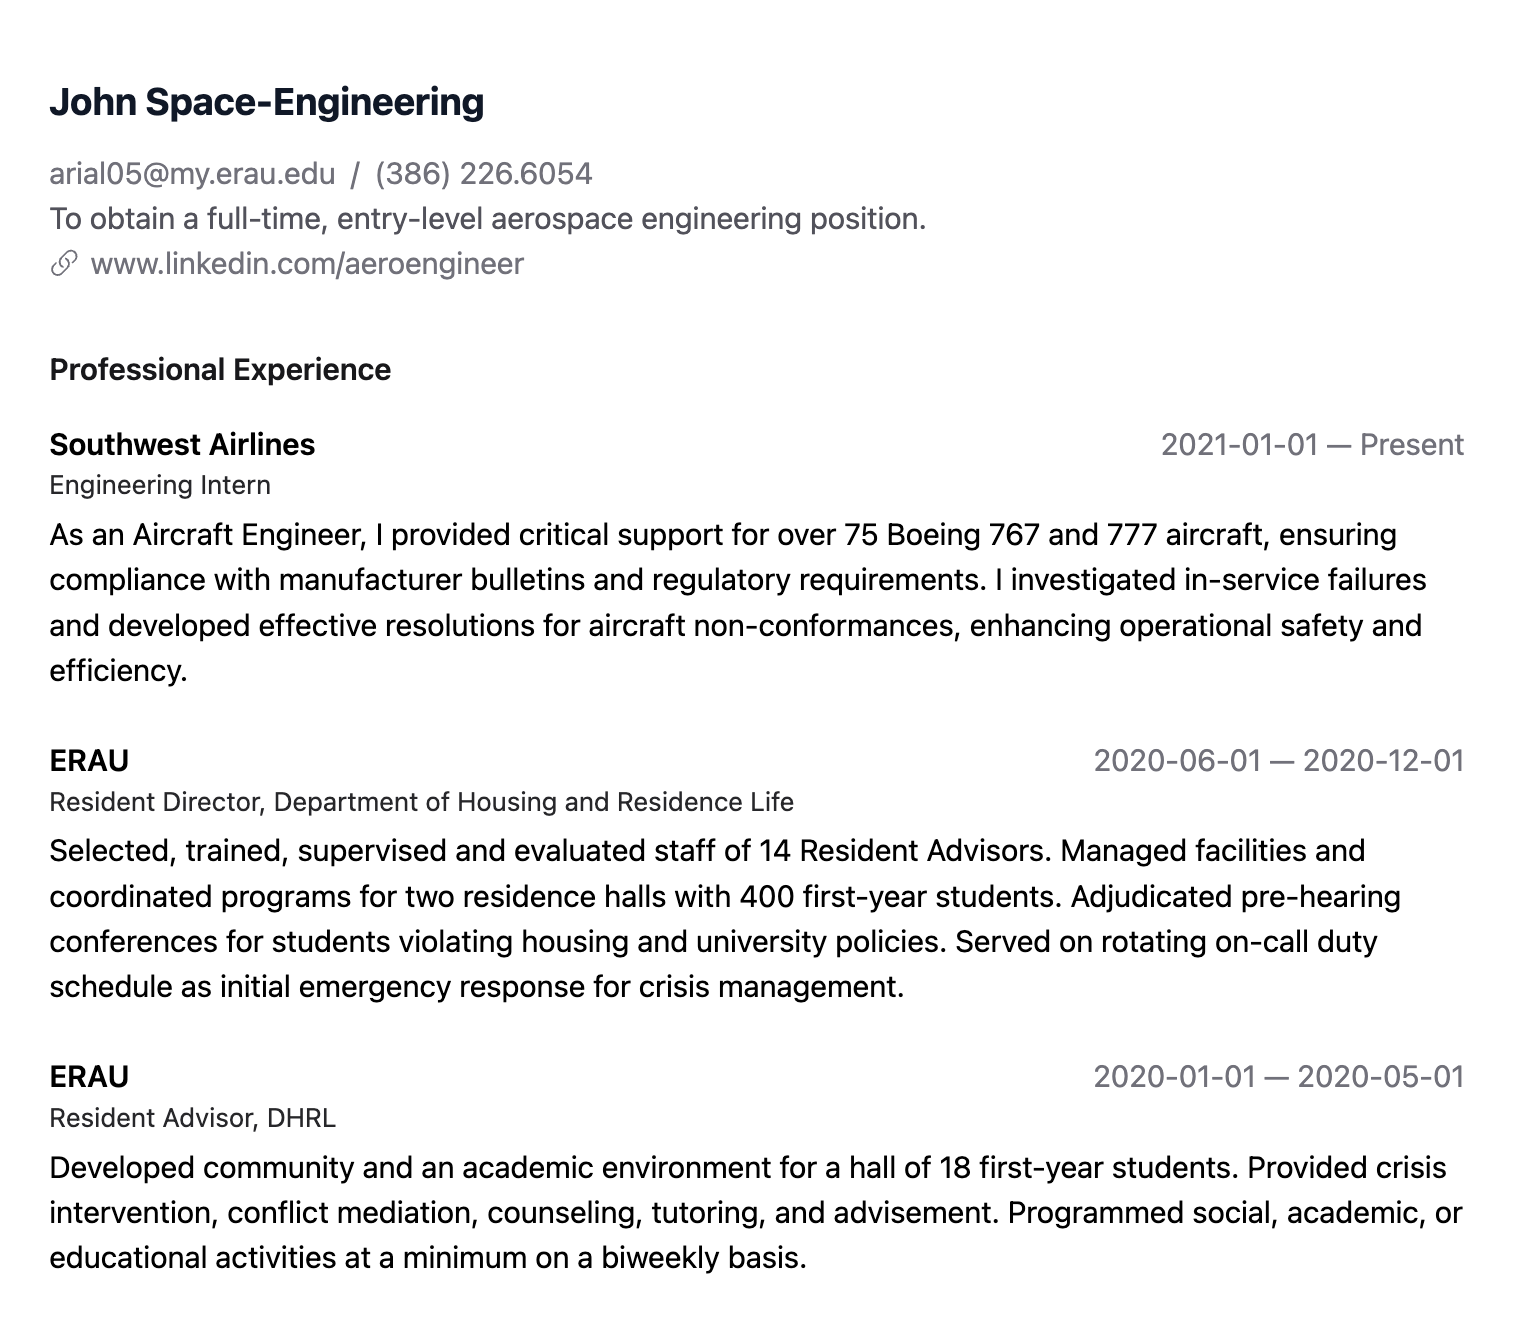
Task: Click the John Space-Engineering name heading
Action: (x=266, y=102)
